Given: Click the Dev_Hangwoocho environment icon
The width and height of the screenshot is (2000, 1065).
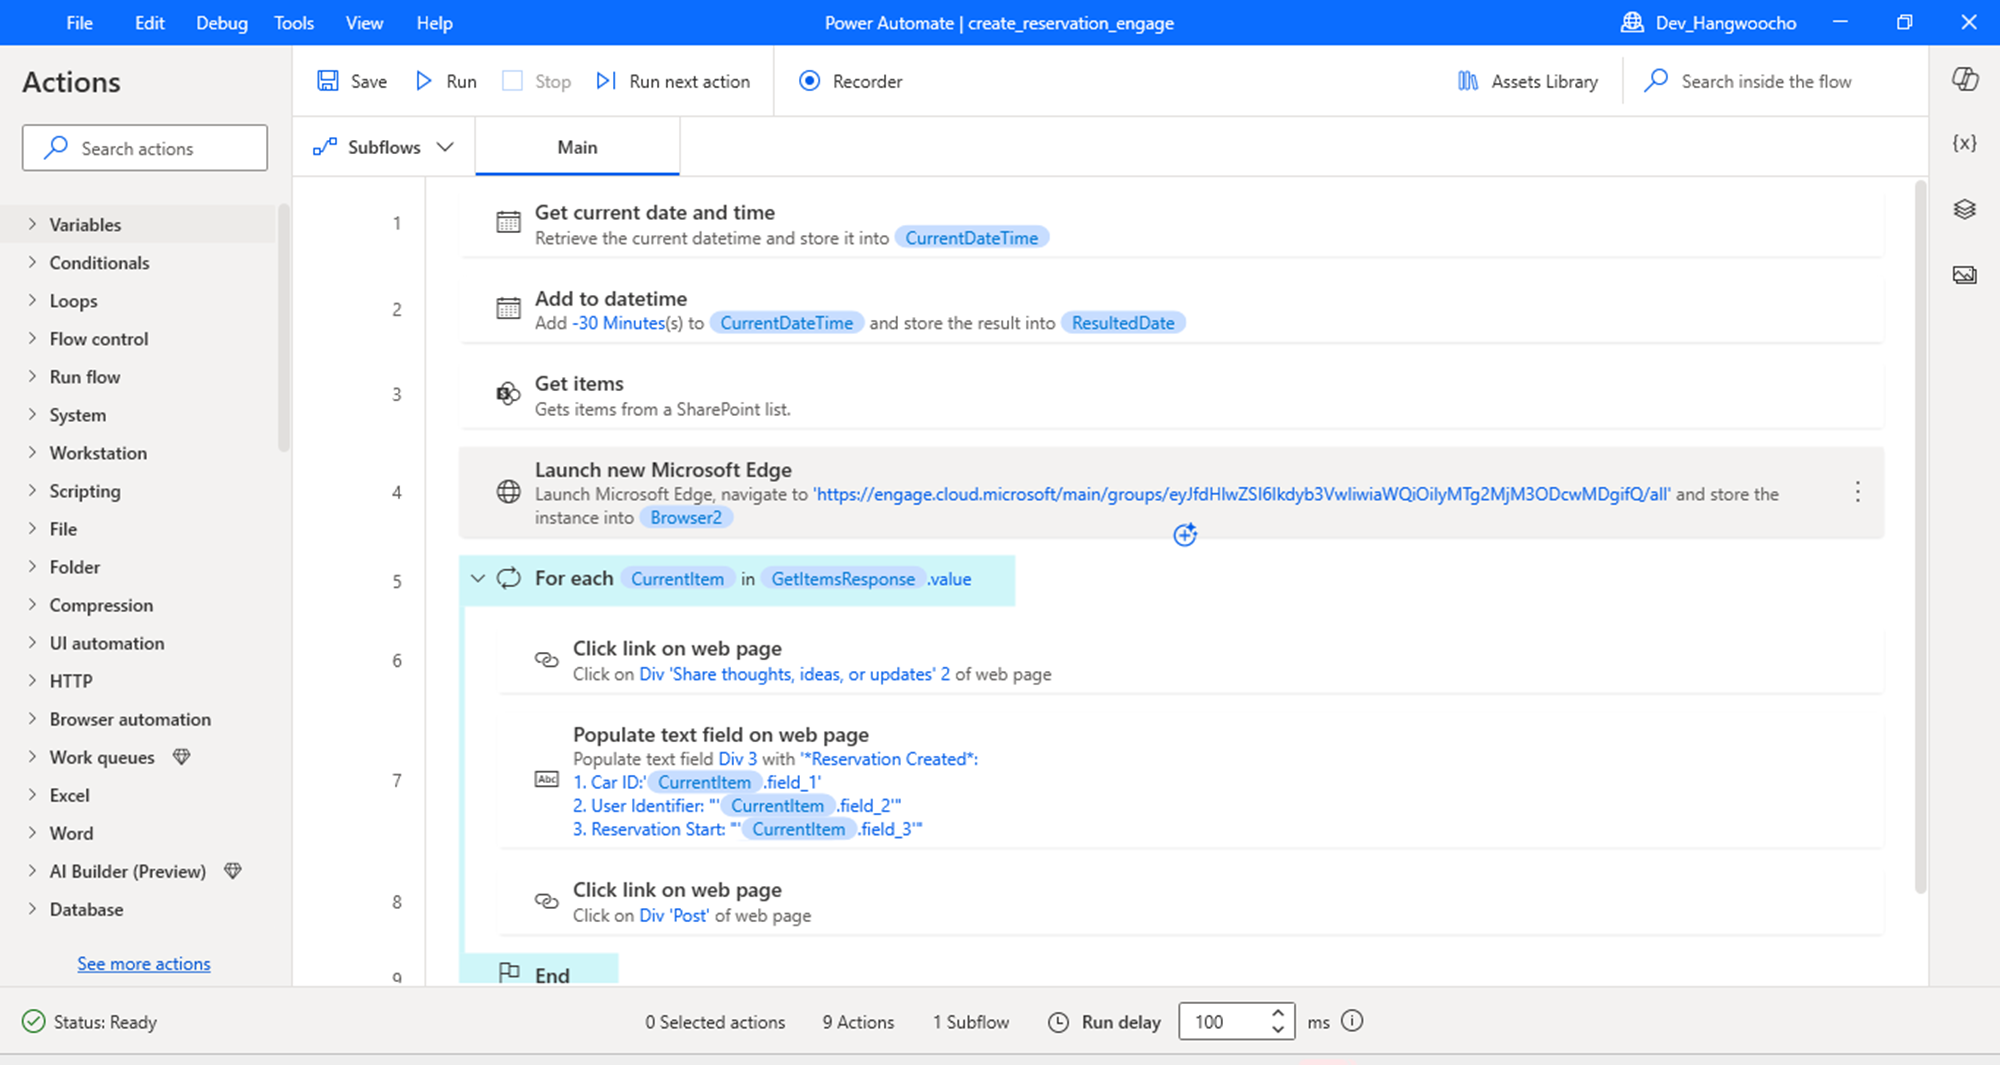Looking at the screenshot, I should tap(1632, 22).
